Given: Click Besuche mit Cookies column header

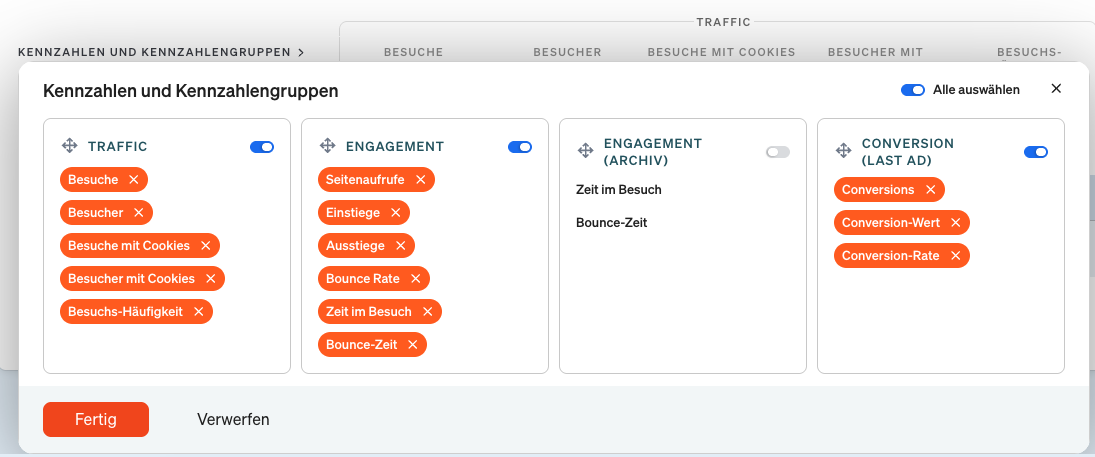Looking at the screenshot, I should click(x=721, y=52).
